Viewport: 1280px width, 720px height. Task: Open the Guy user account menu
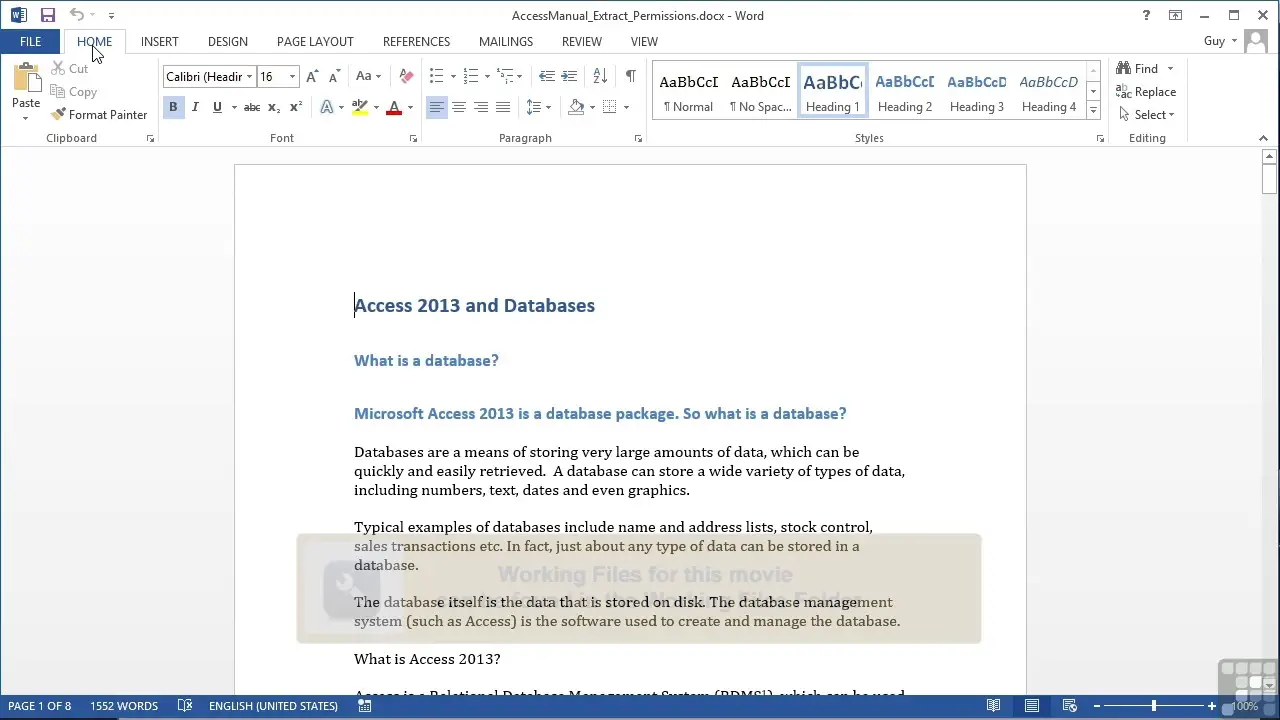(x=1220, y=41)
